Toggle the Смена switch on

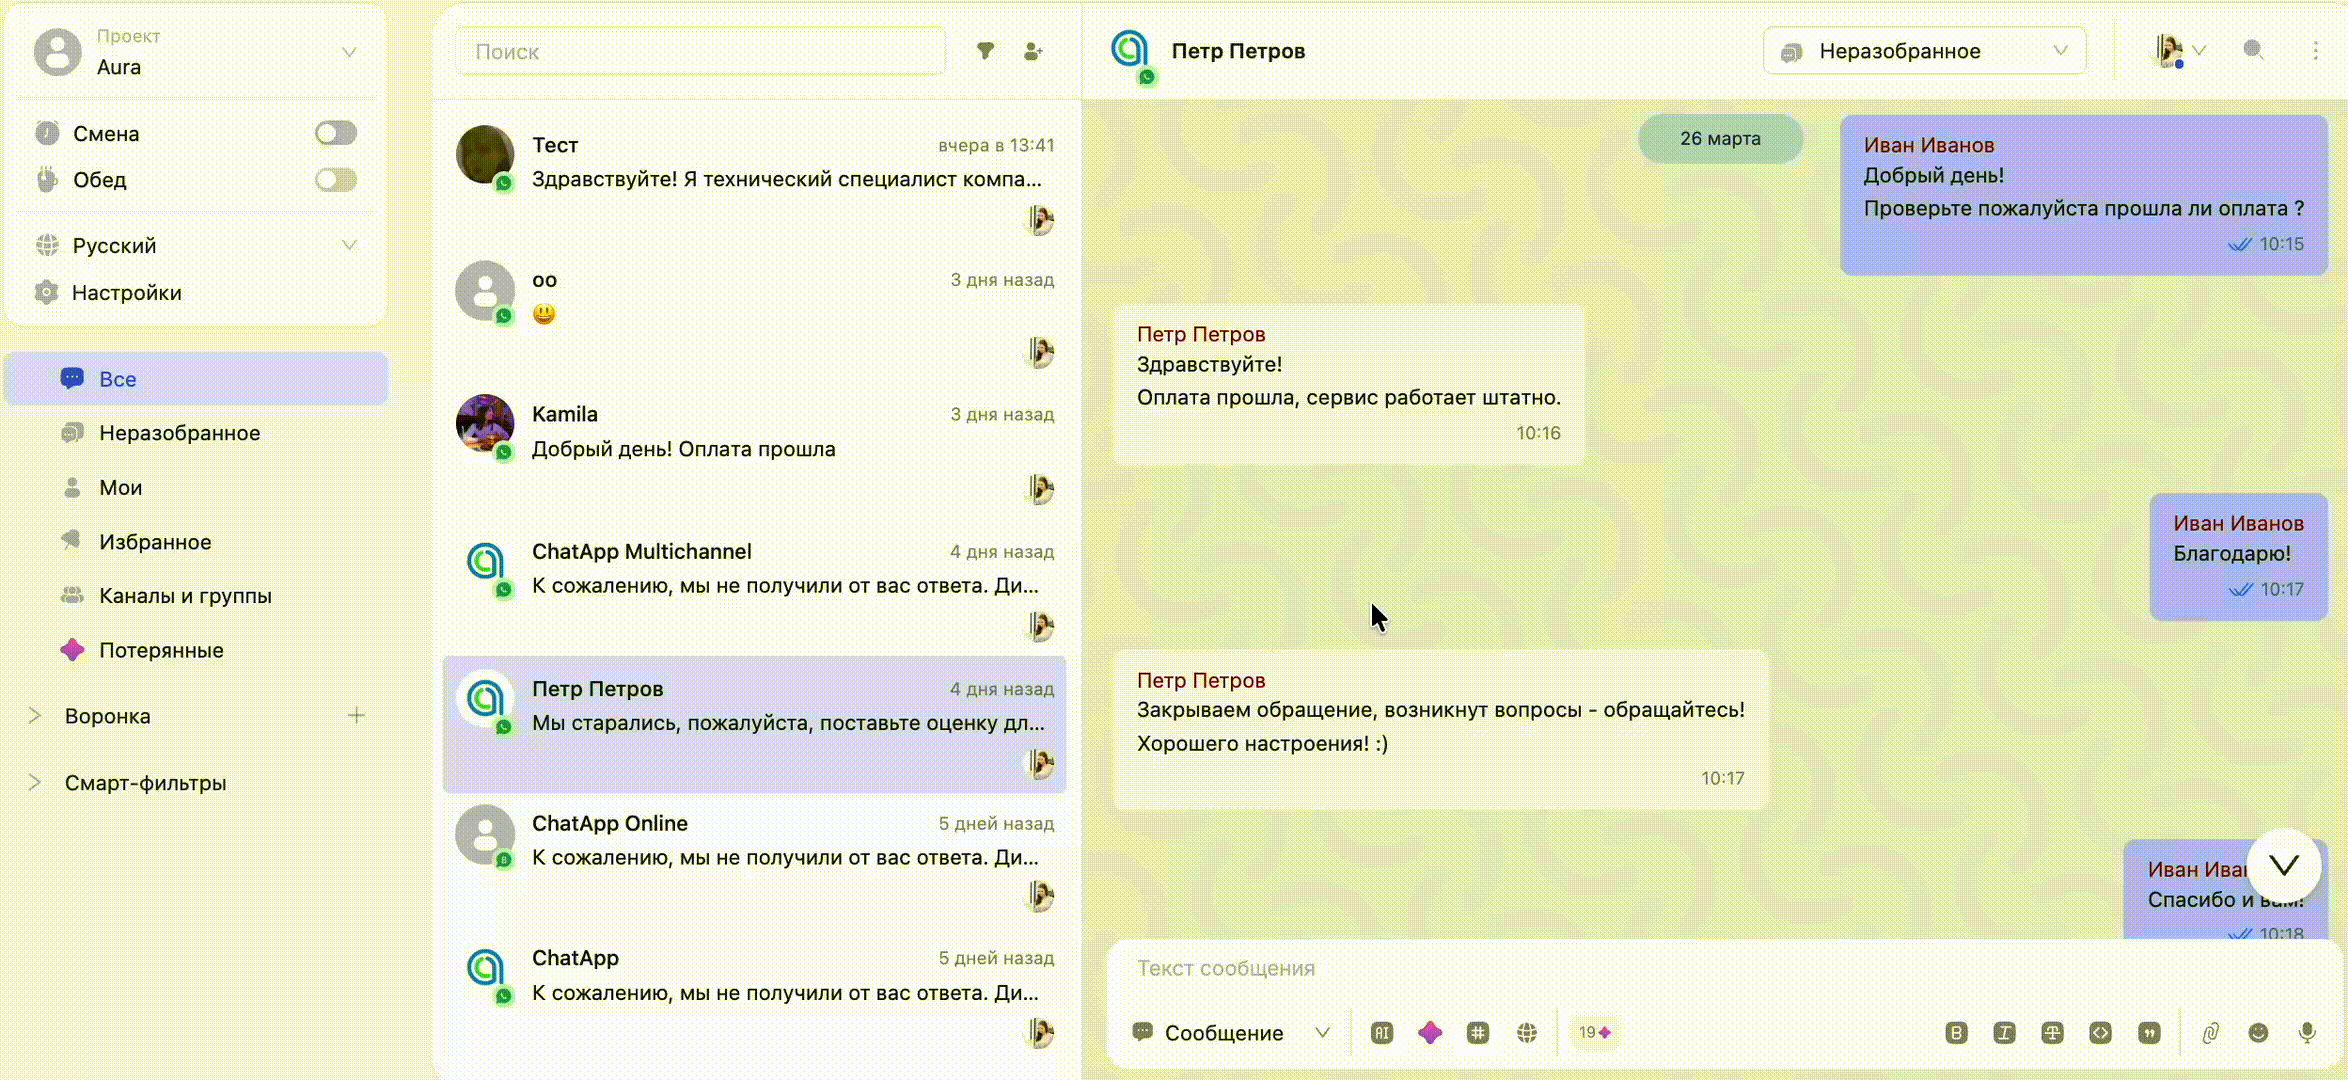click(336, 133)
